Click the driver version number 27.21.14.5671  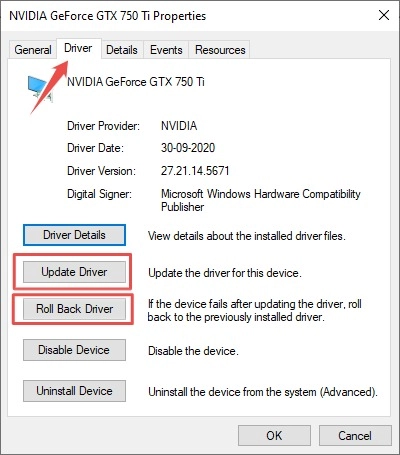pyautogui.click(x=195, y=171)
